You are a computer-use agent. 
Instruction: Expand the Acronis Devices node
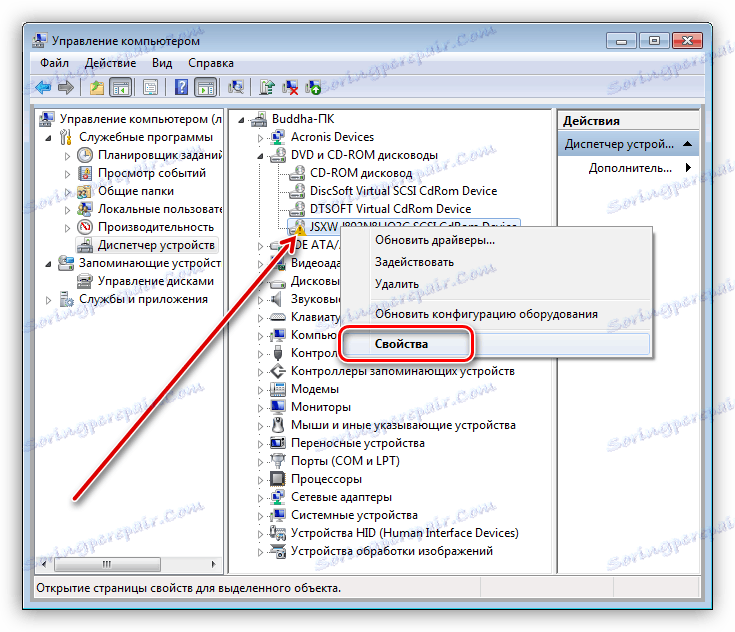tap(260, 138)
